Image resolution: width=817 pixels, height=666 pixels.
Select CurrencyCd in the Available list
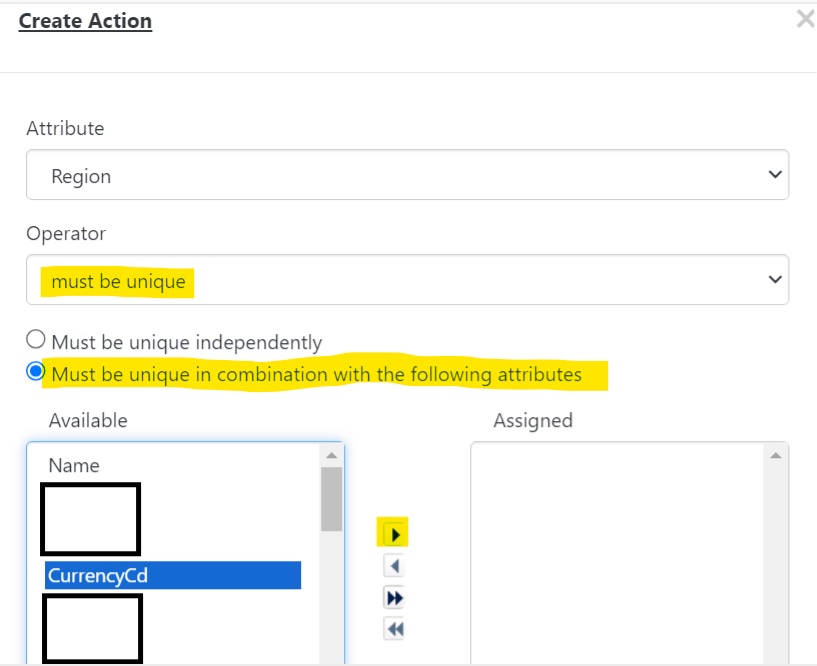[x=170, y=575]
